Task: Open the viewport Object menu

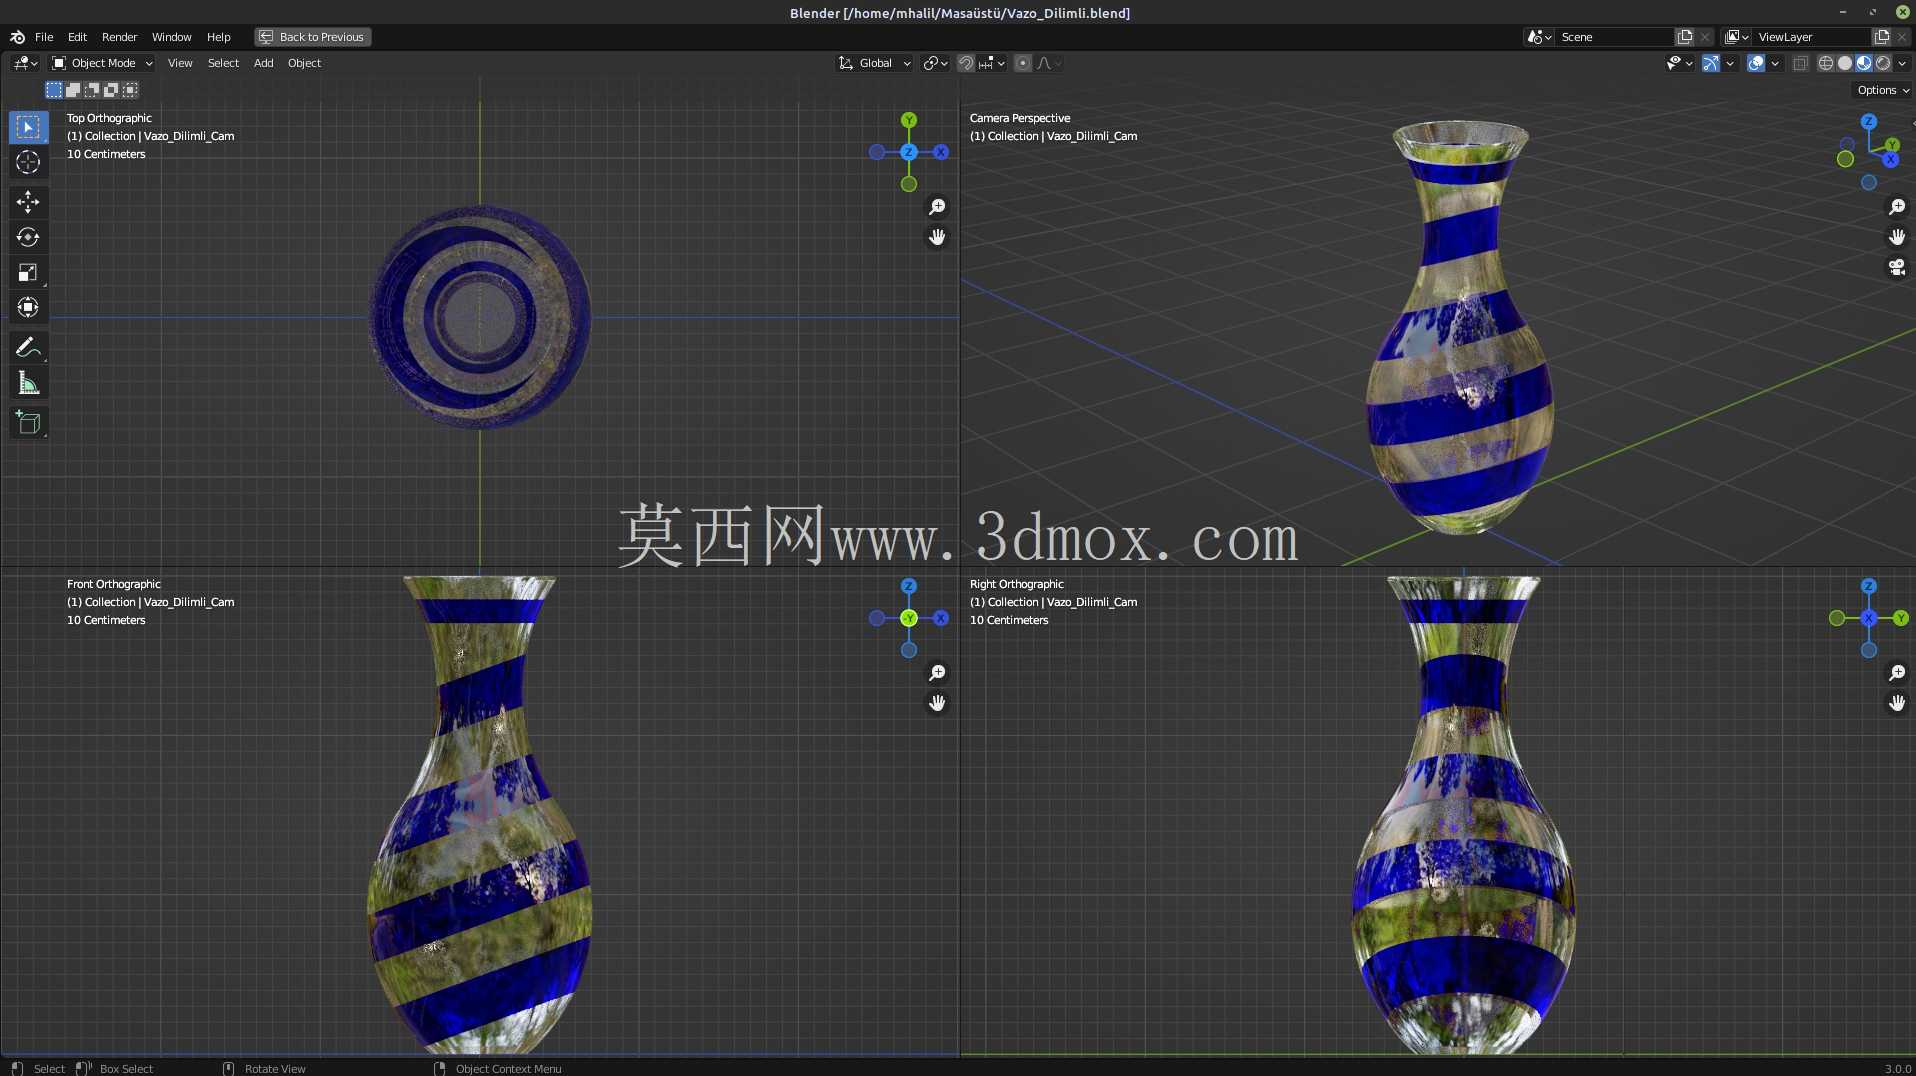Action: coord(304,63)
